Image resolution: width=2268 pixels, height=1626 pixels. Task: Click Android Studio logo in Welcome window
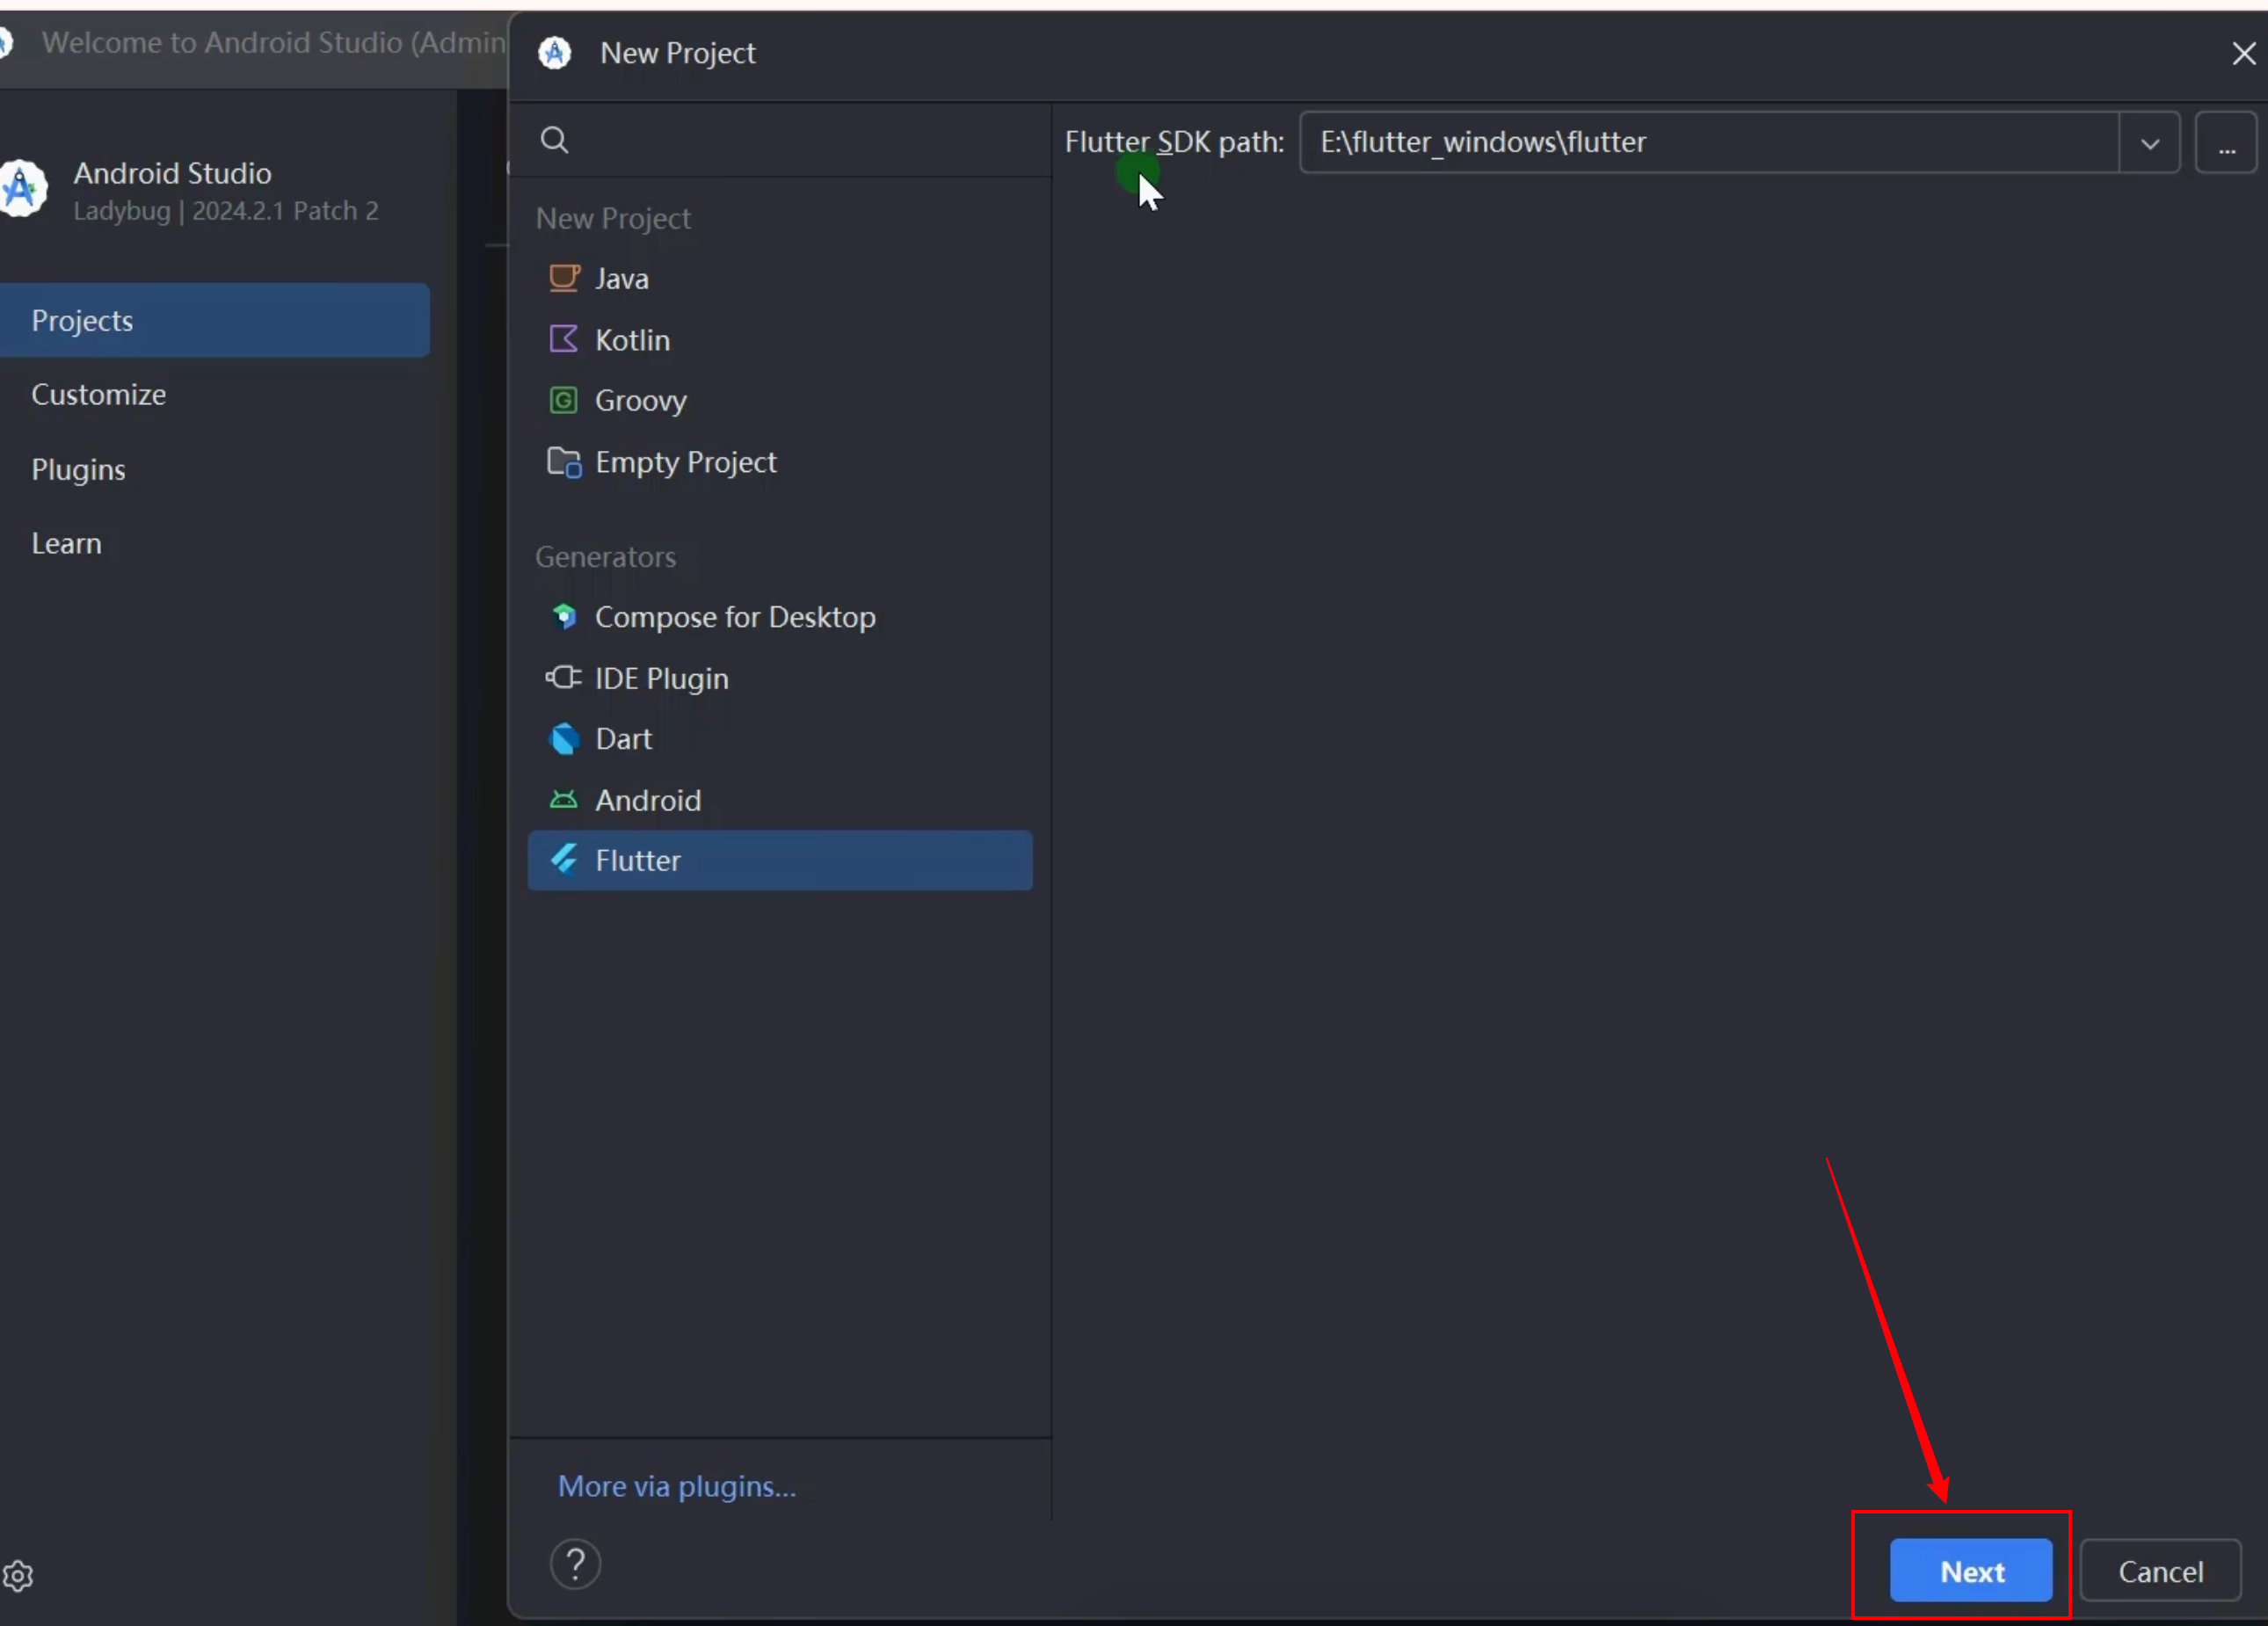pos(21,188)
